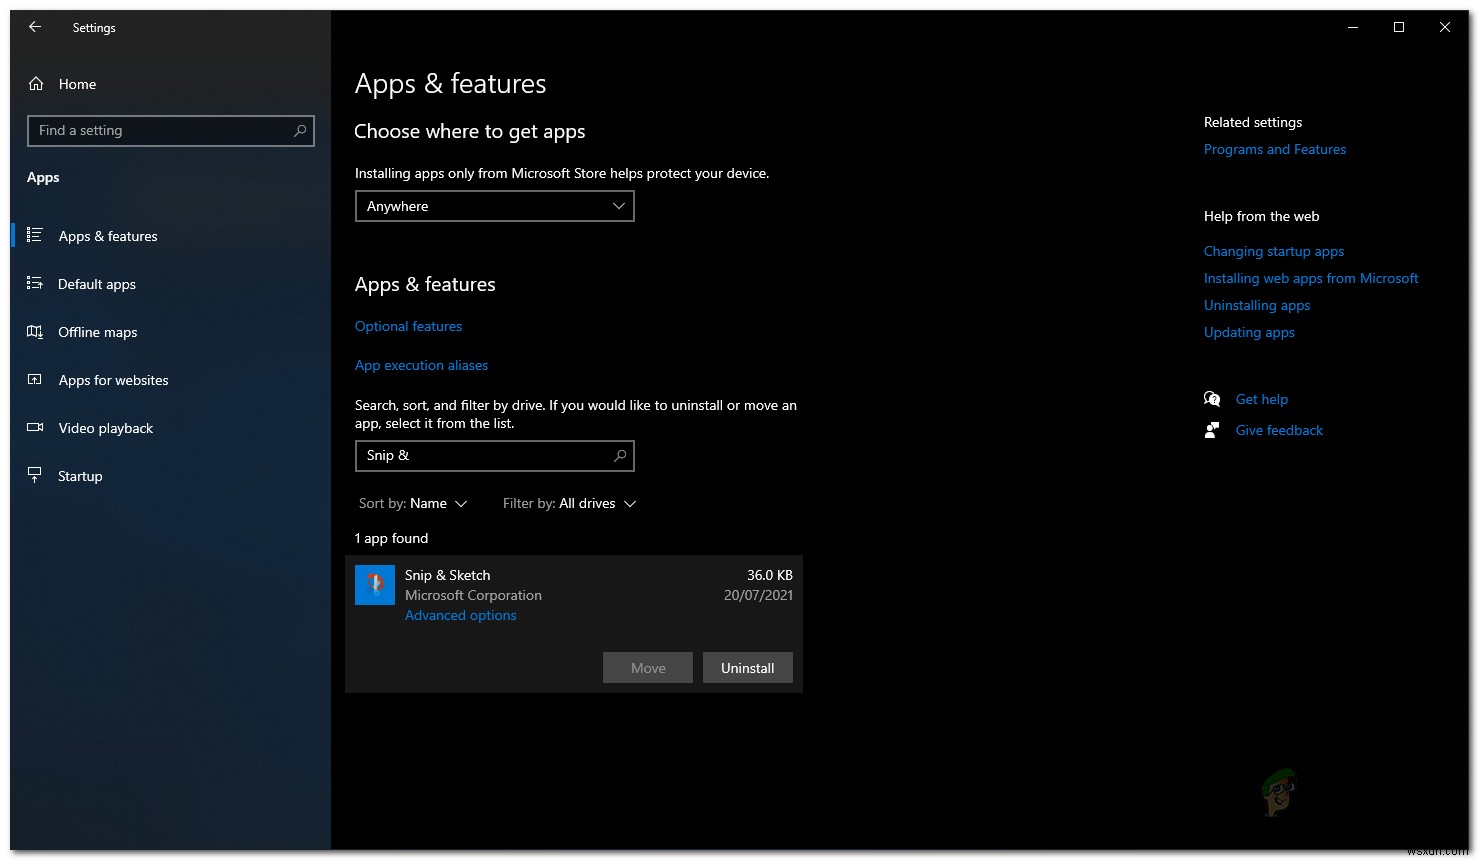Click the Snip & Sketch app icon
Screen dimensions: 1480x861
pos(375,585)
